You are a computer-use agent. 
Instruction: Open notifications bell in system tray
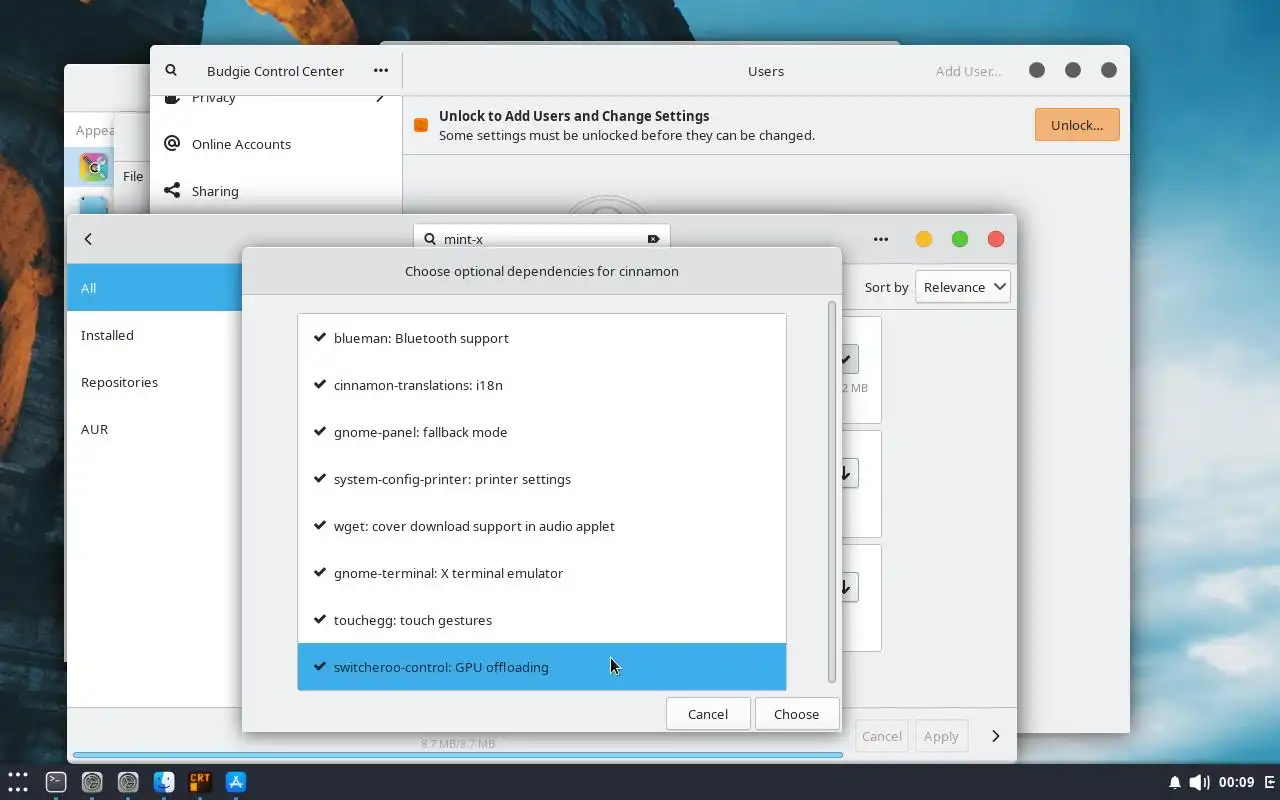1175,782
